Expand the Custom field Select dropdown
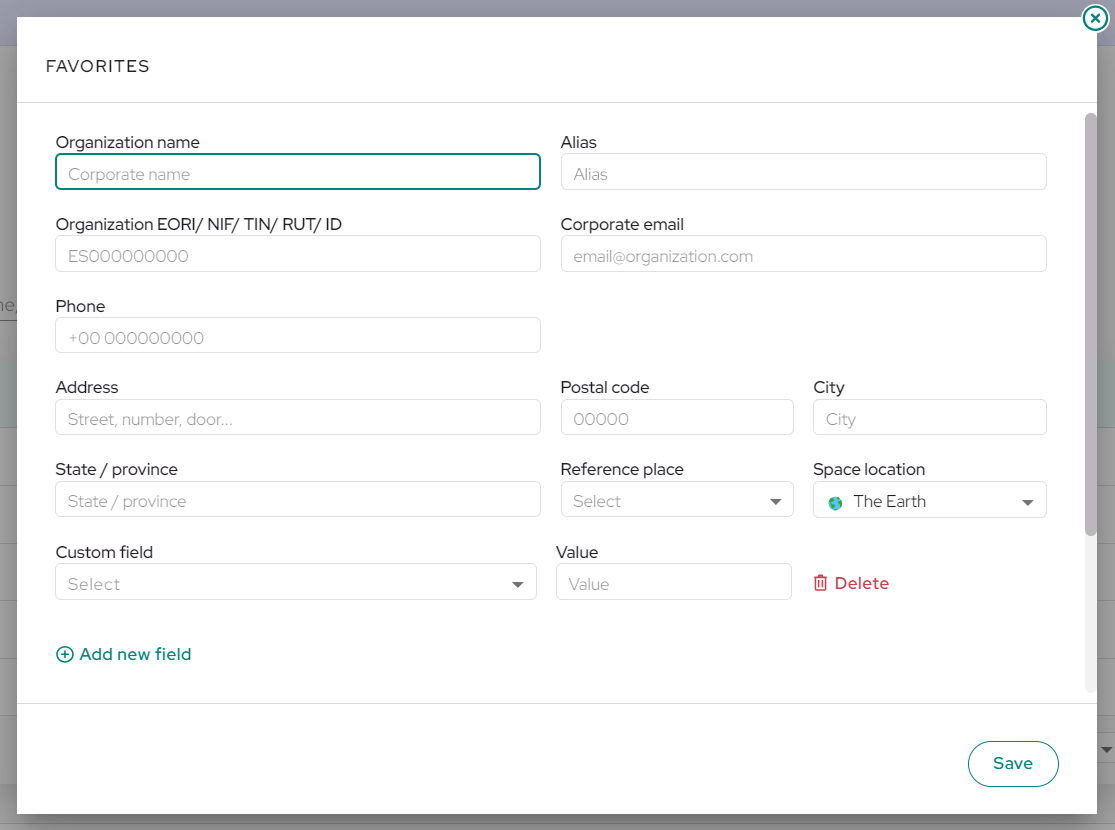The width and height of the screenshot is (1115, 830). 296,582
